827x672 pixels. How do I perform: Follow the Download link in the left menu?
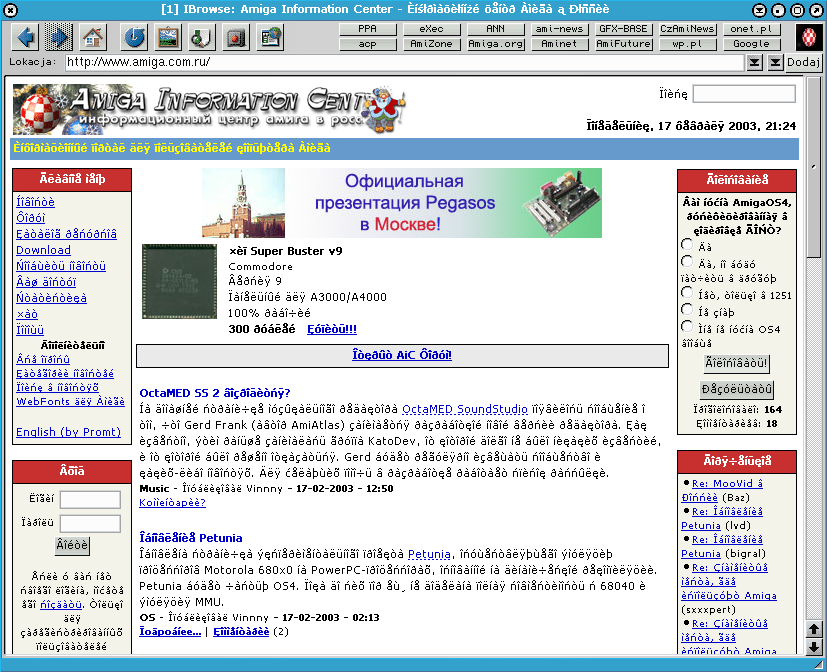[43, 250]
